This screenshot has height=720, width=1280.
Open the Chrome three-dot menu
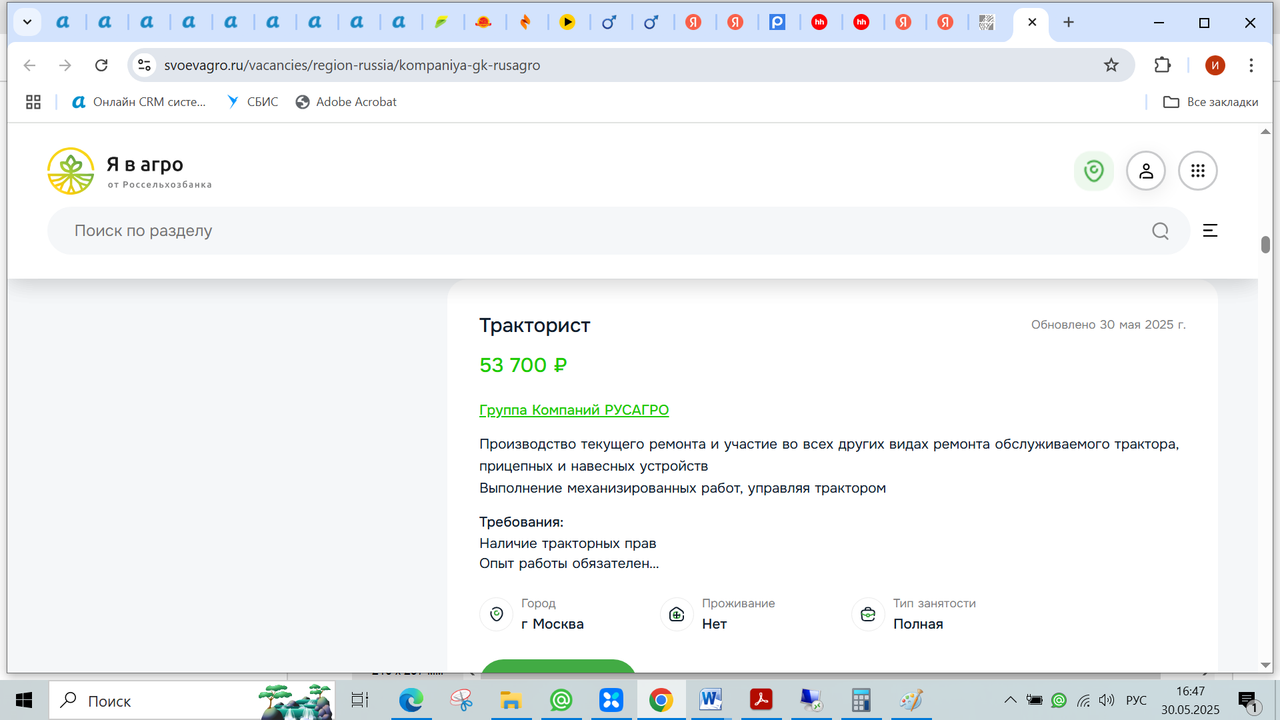[x=1252, y=65]
